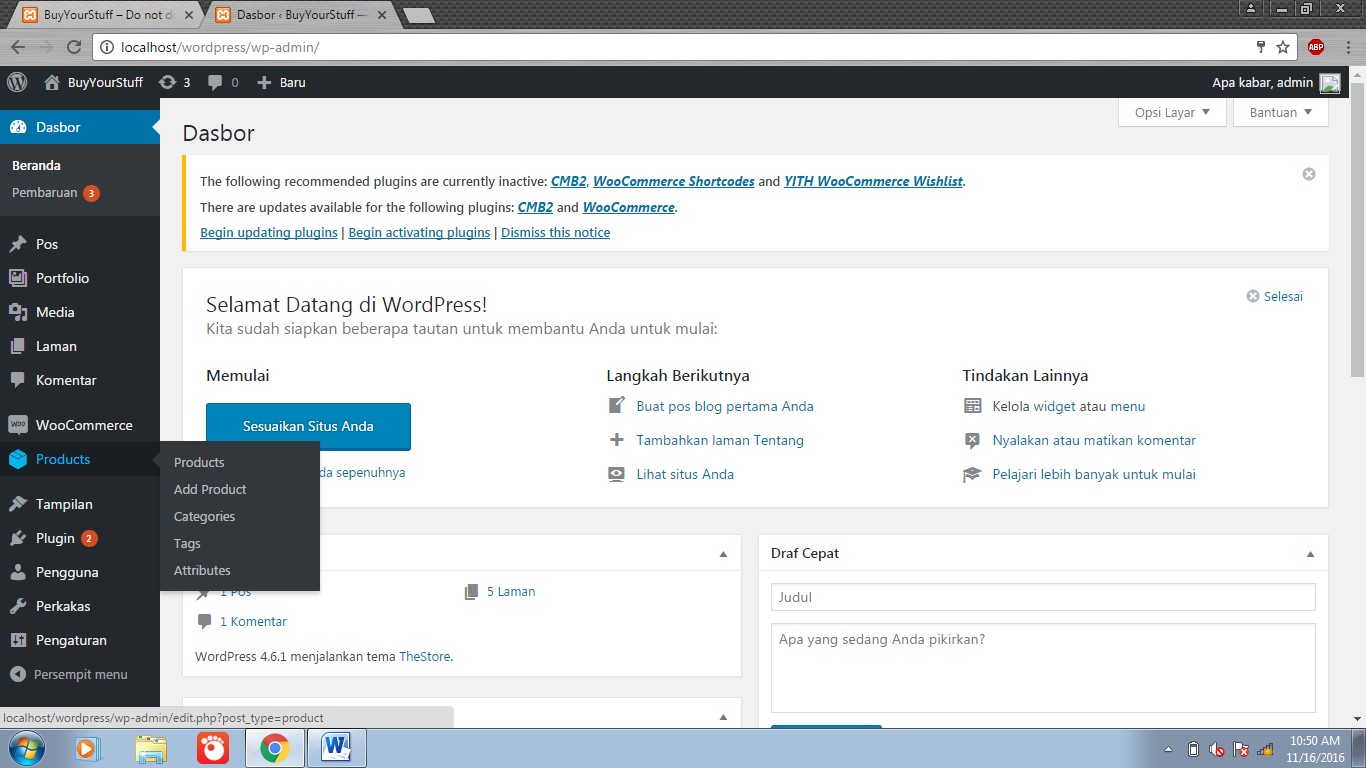Image resolution: width=1366 pixels, height=768 pixels.
Task: Click Tambahkan laman Tentang link
Action: coord(720,440)
